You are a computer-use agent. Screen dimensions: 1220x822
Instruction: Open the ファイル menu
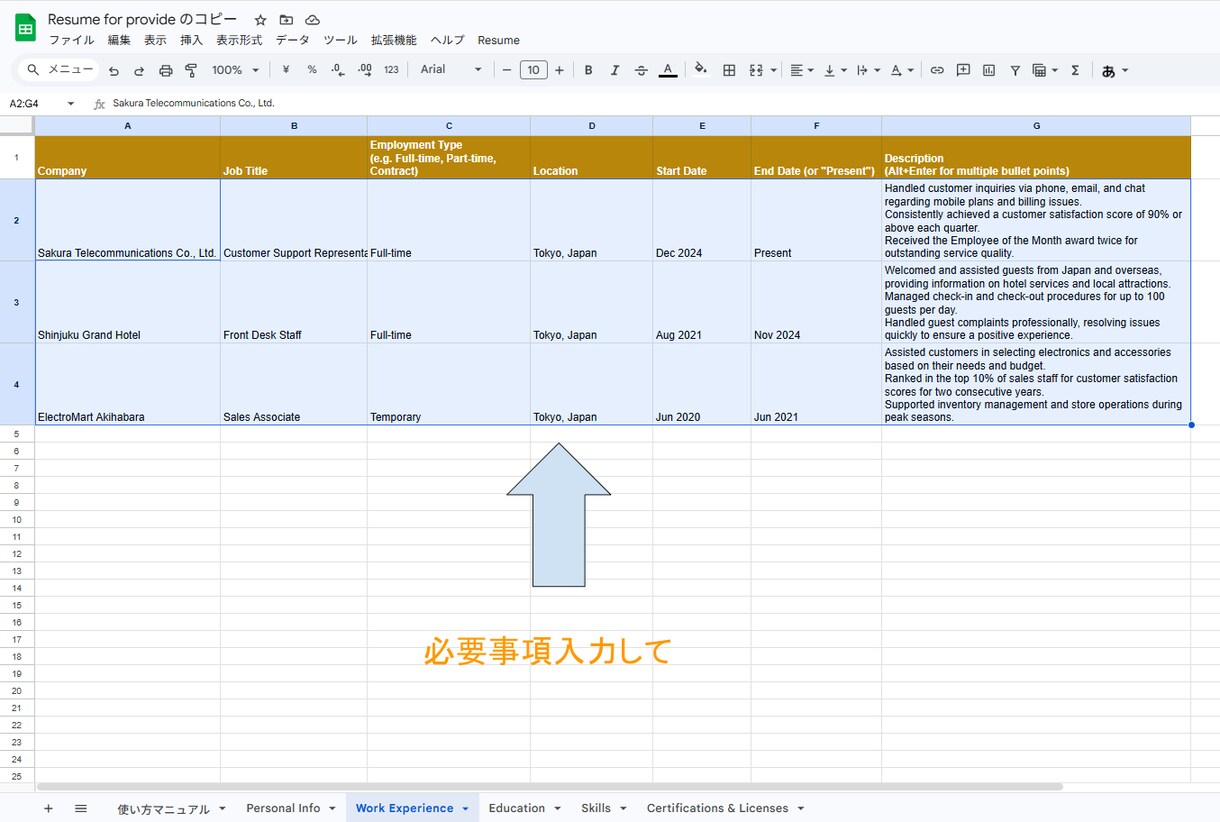(72, 40)
